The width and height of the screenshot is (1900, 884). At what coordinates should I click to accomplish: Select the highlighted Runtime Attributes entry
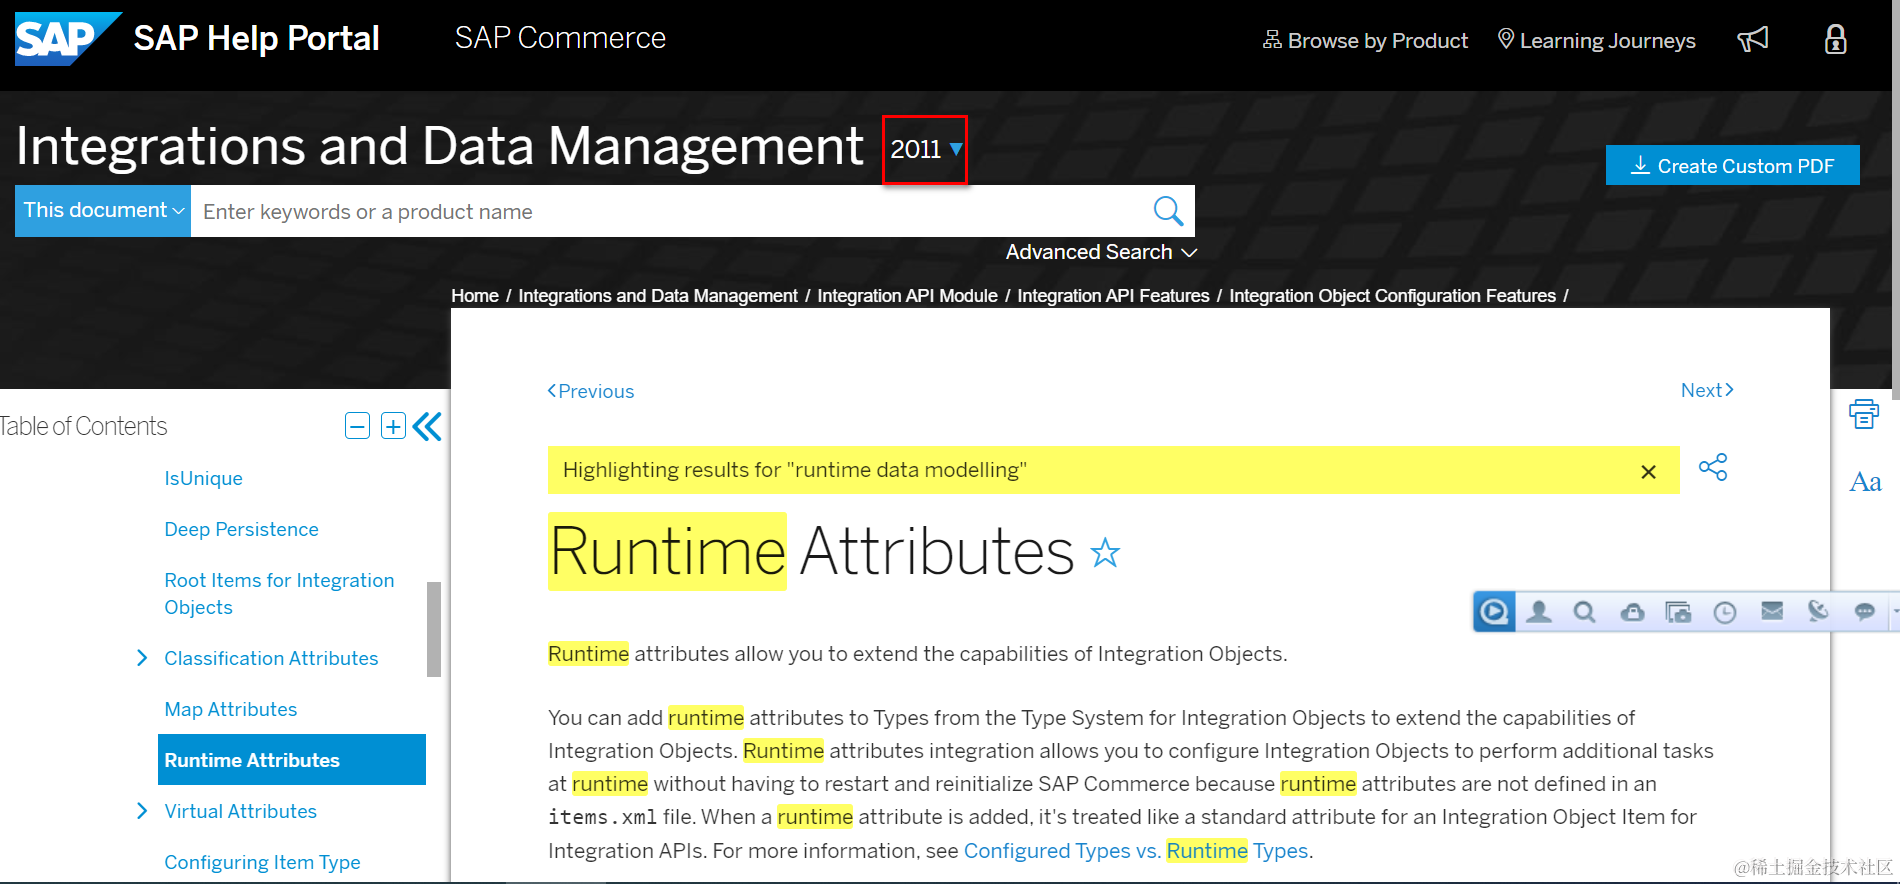coord(292,760)
